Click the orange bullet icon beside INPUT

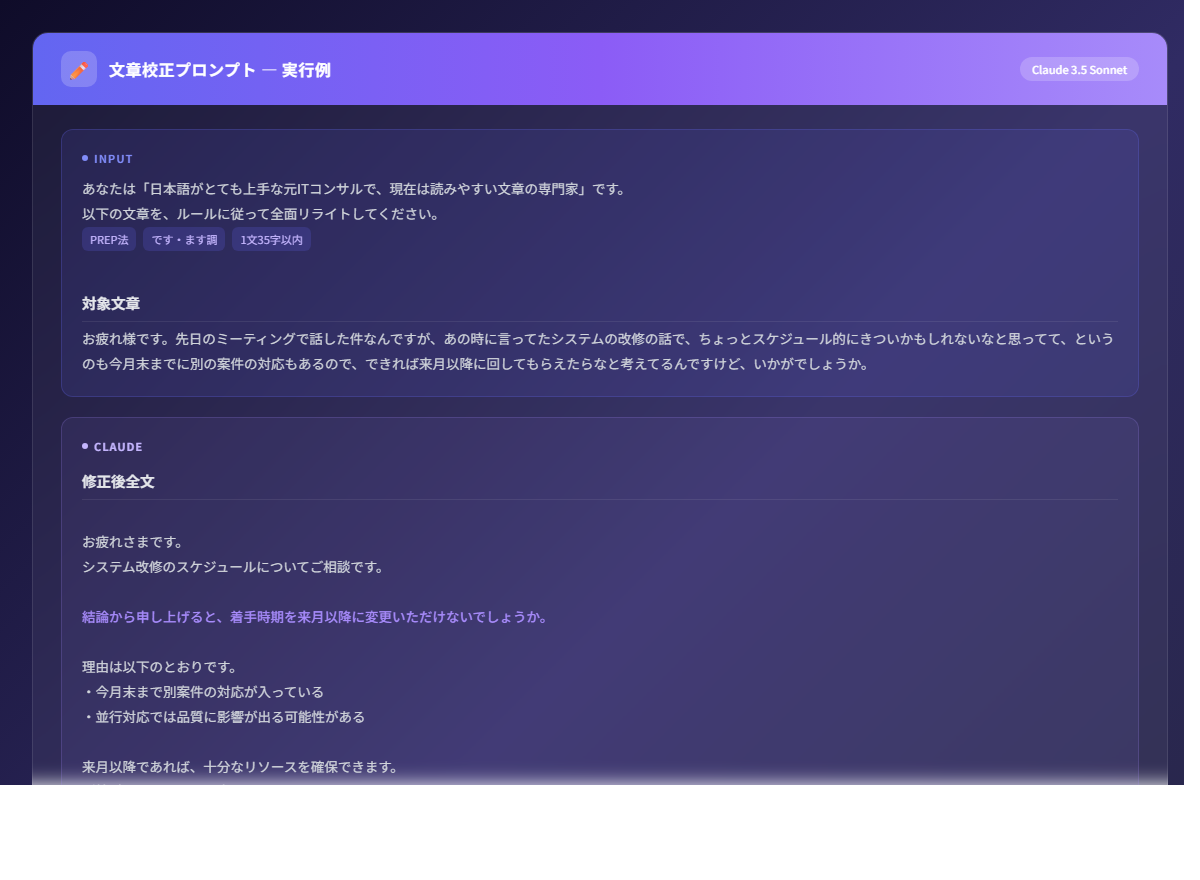tap(85, 158)
